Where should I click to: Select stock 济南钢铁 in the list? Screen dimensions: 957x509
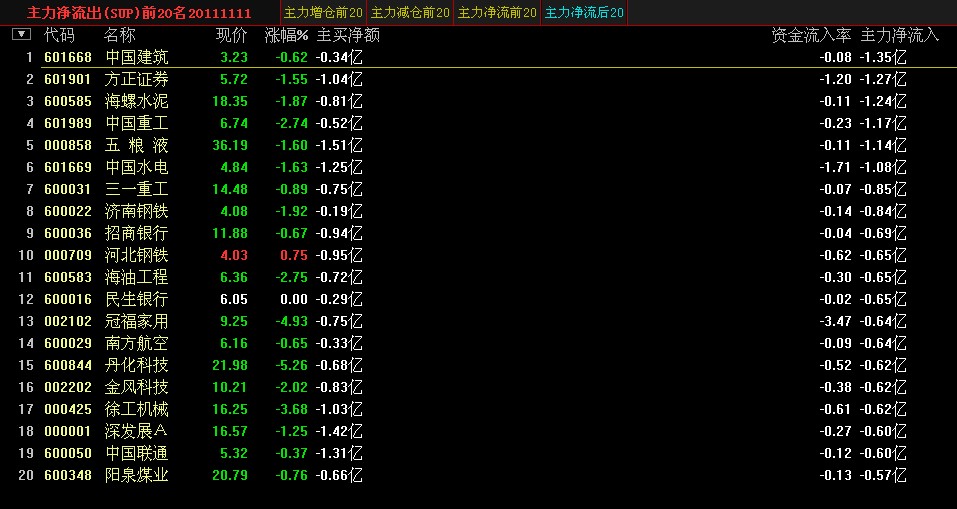tap(137, 211)
